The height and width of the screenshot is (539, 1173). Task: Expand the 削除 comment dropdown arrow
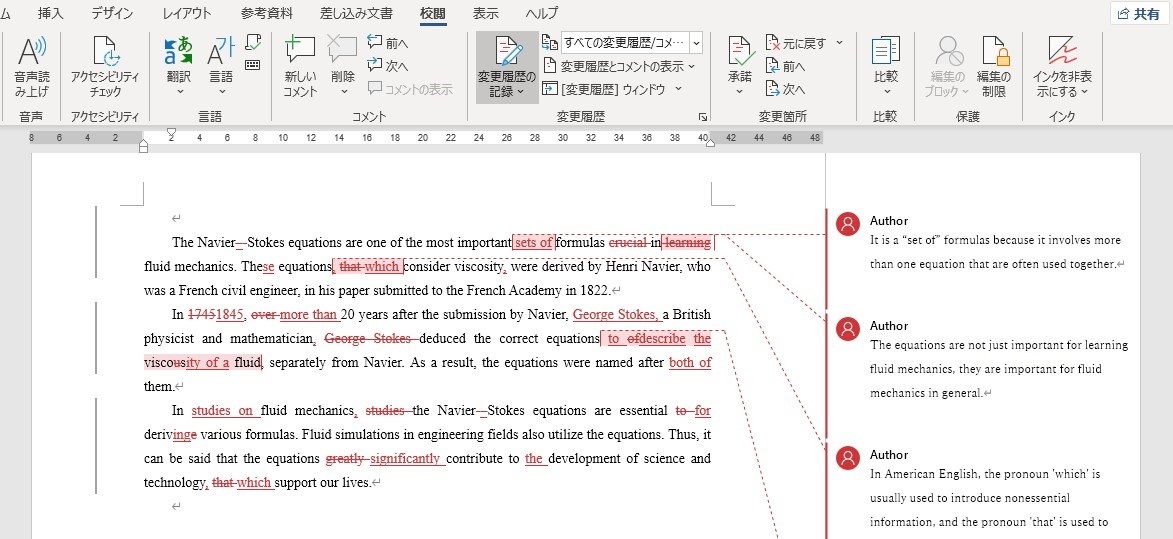click(343, 92)
